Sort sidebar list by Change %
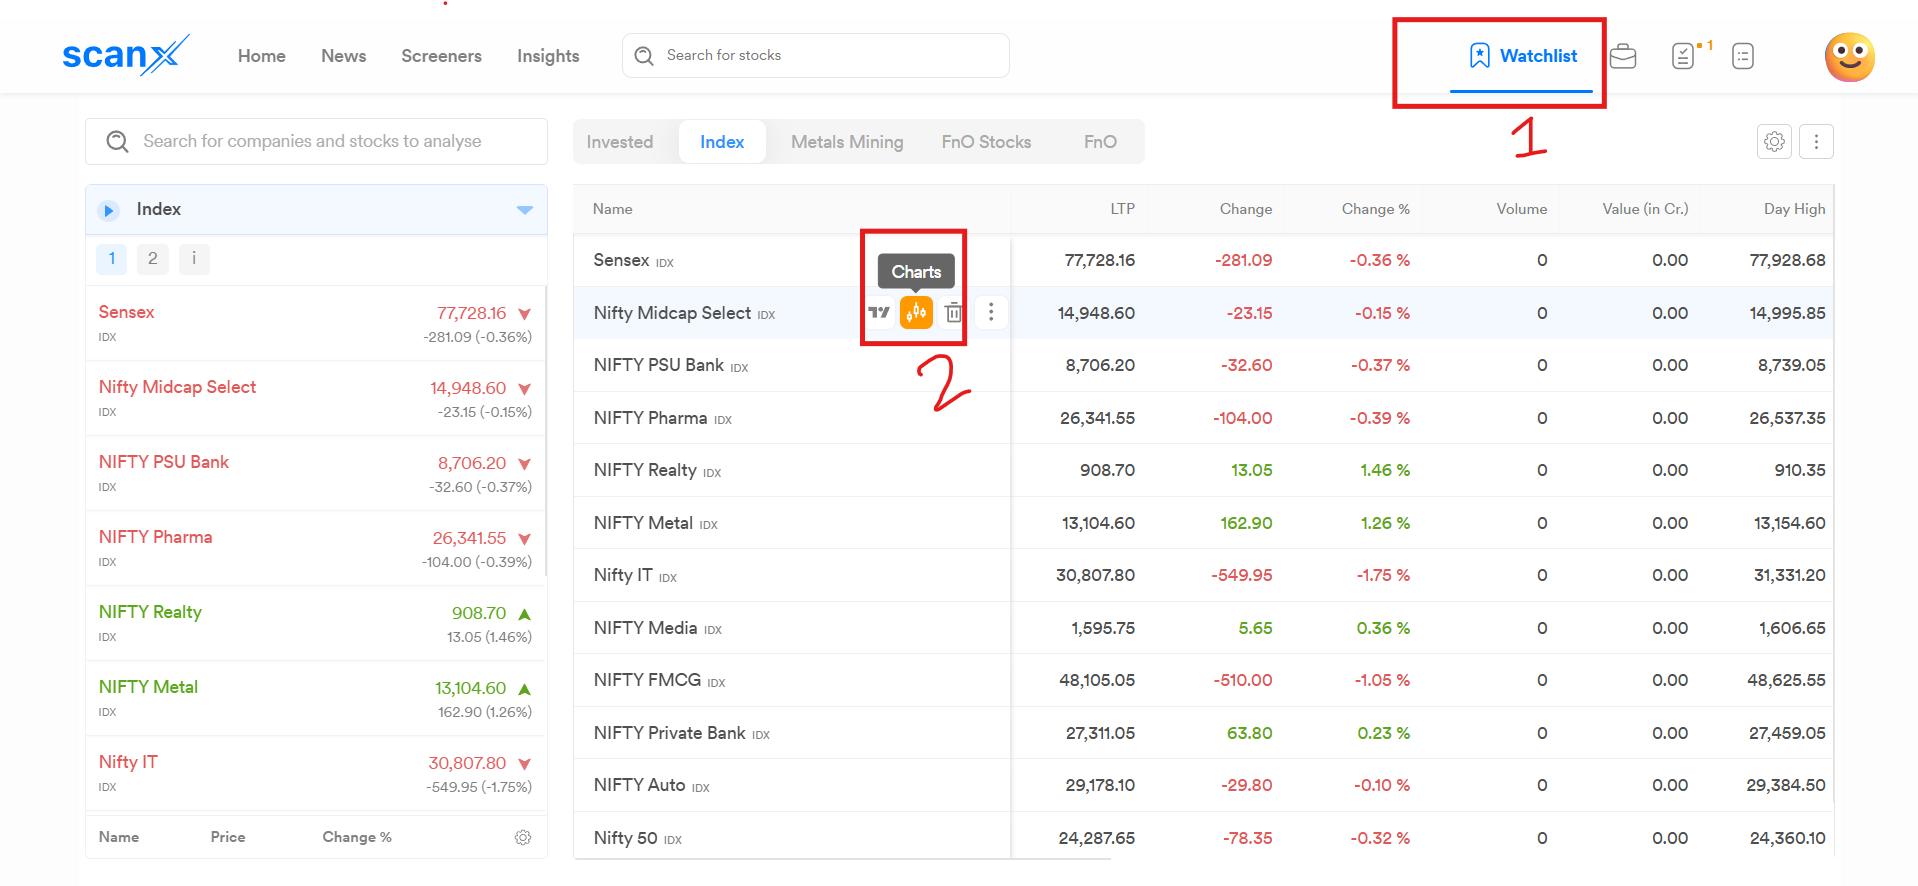The width and height of the screenshot is (1918, 886). (x=357, y=837)
